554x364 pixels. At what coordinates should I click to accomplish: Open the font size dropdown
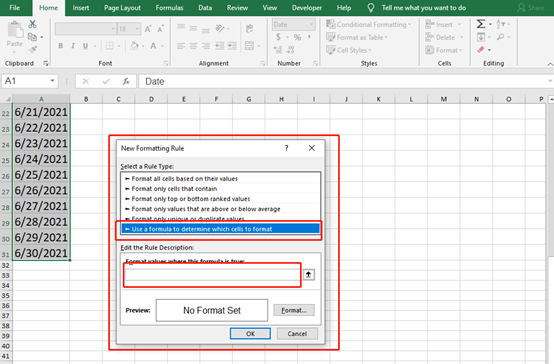click(x=137, y=29)
